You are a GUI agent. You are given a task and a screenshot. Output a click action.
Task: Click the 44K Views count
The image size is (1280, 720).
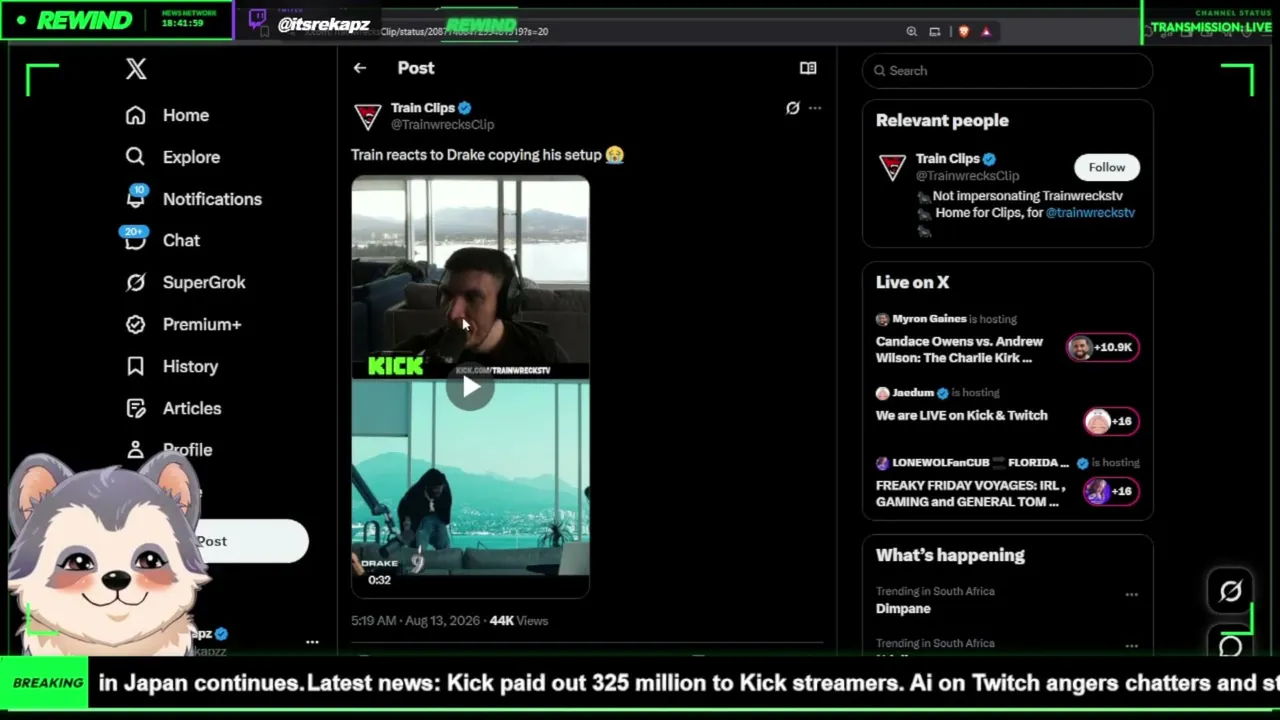(x=519, y=620)
